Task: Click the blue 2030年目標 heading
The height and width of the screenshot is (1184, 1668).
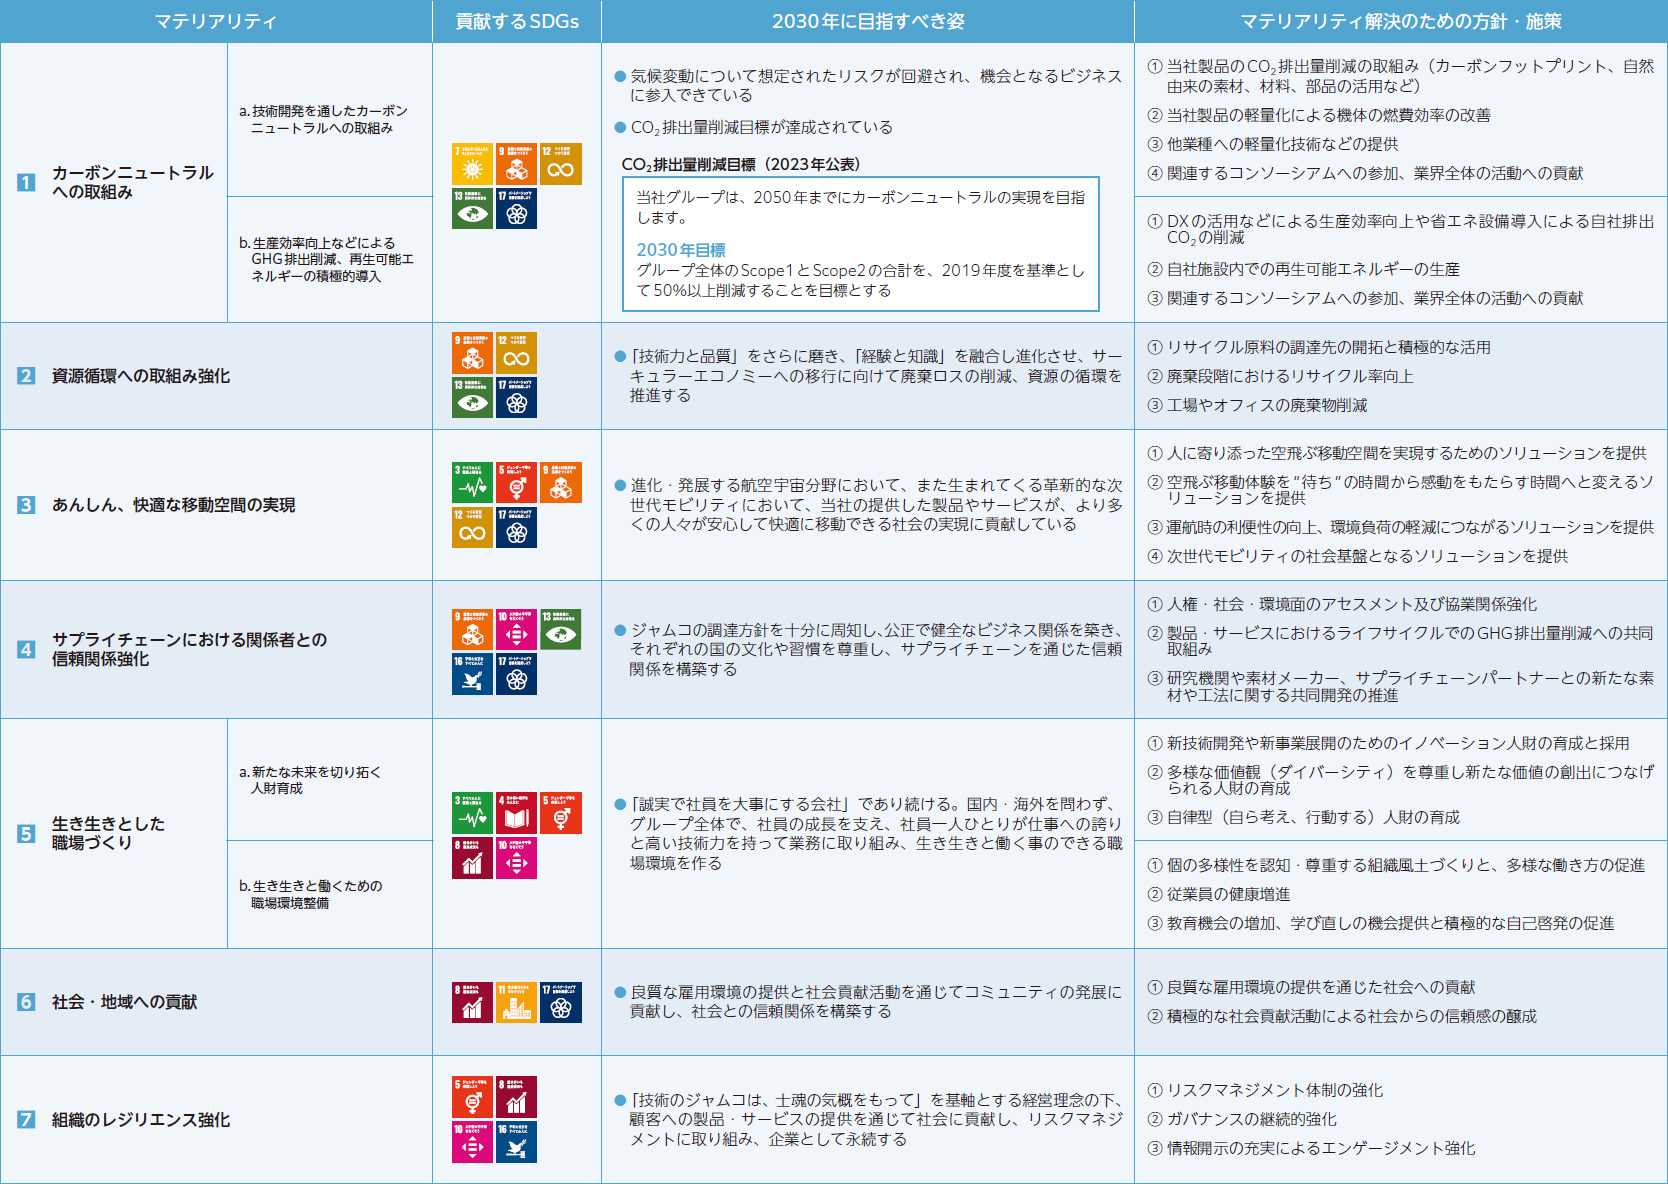Action: click(x=681, y=250)
